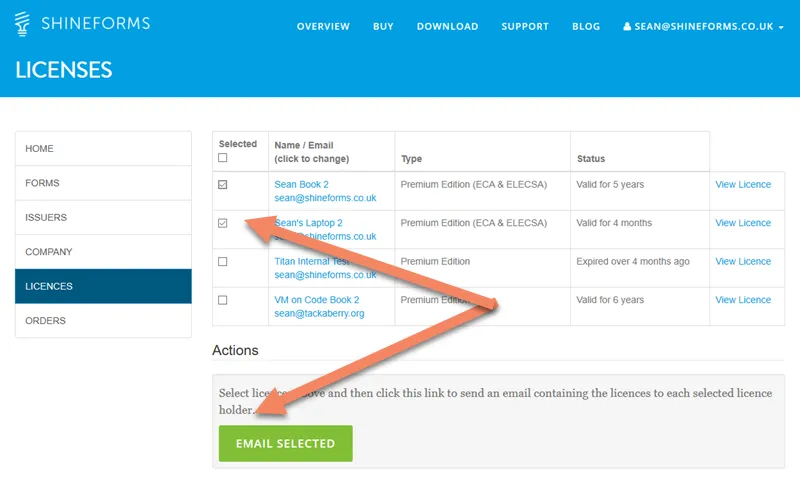Click sean@shineforms.co.uk under Sean Book 2
Screen dimensions: 800x482
coord(326,198)
